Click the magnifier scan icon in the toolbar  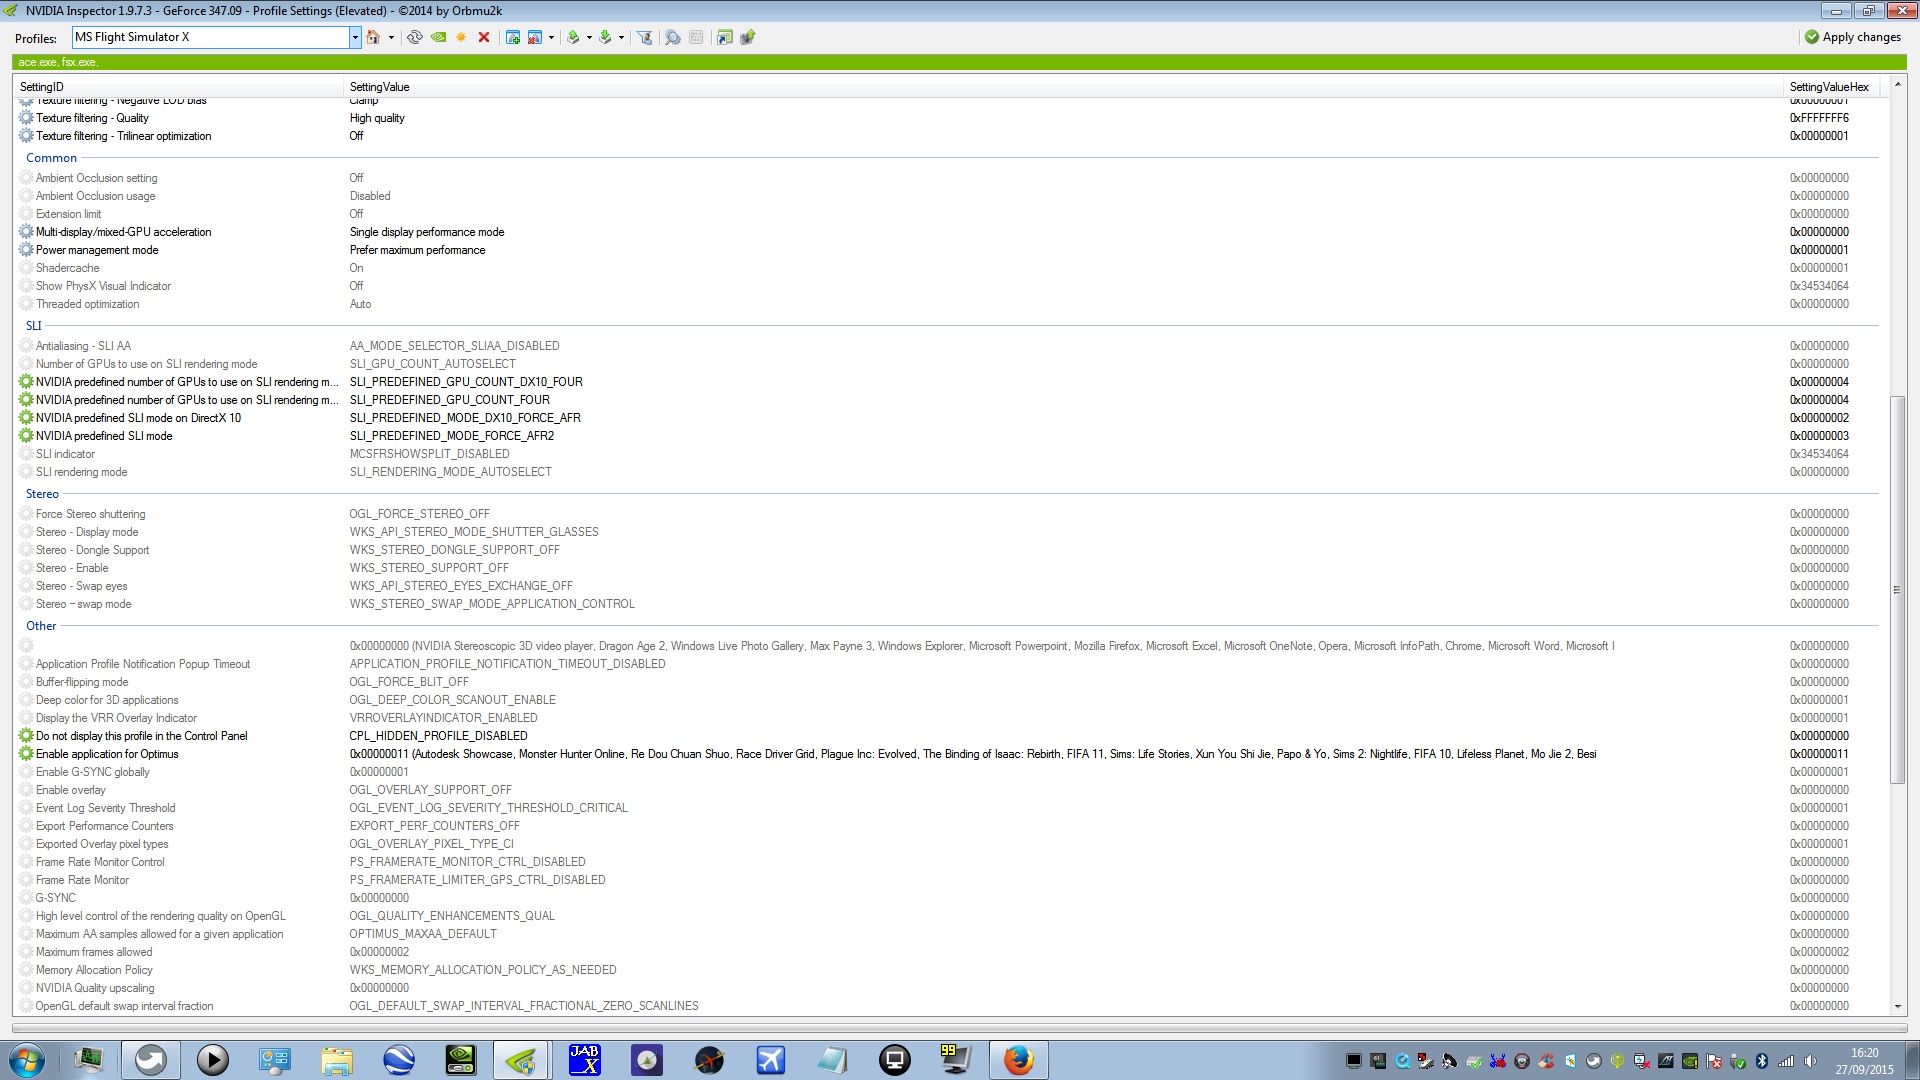point(673,37)
